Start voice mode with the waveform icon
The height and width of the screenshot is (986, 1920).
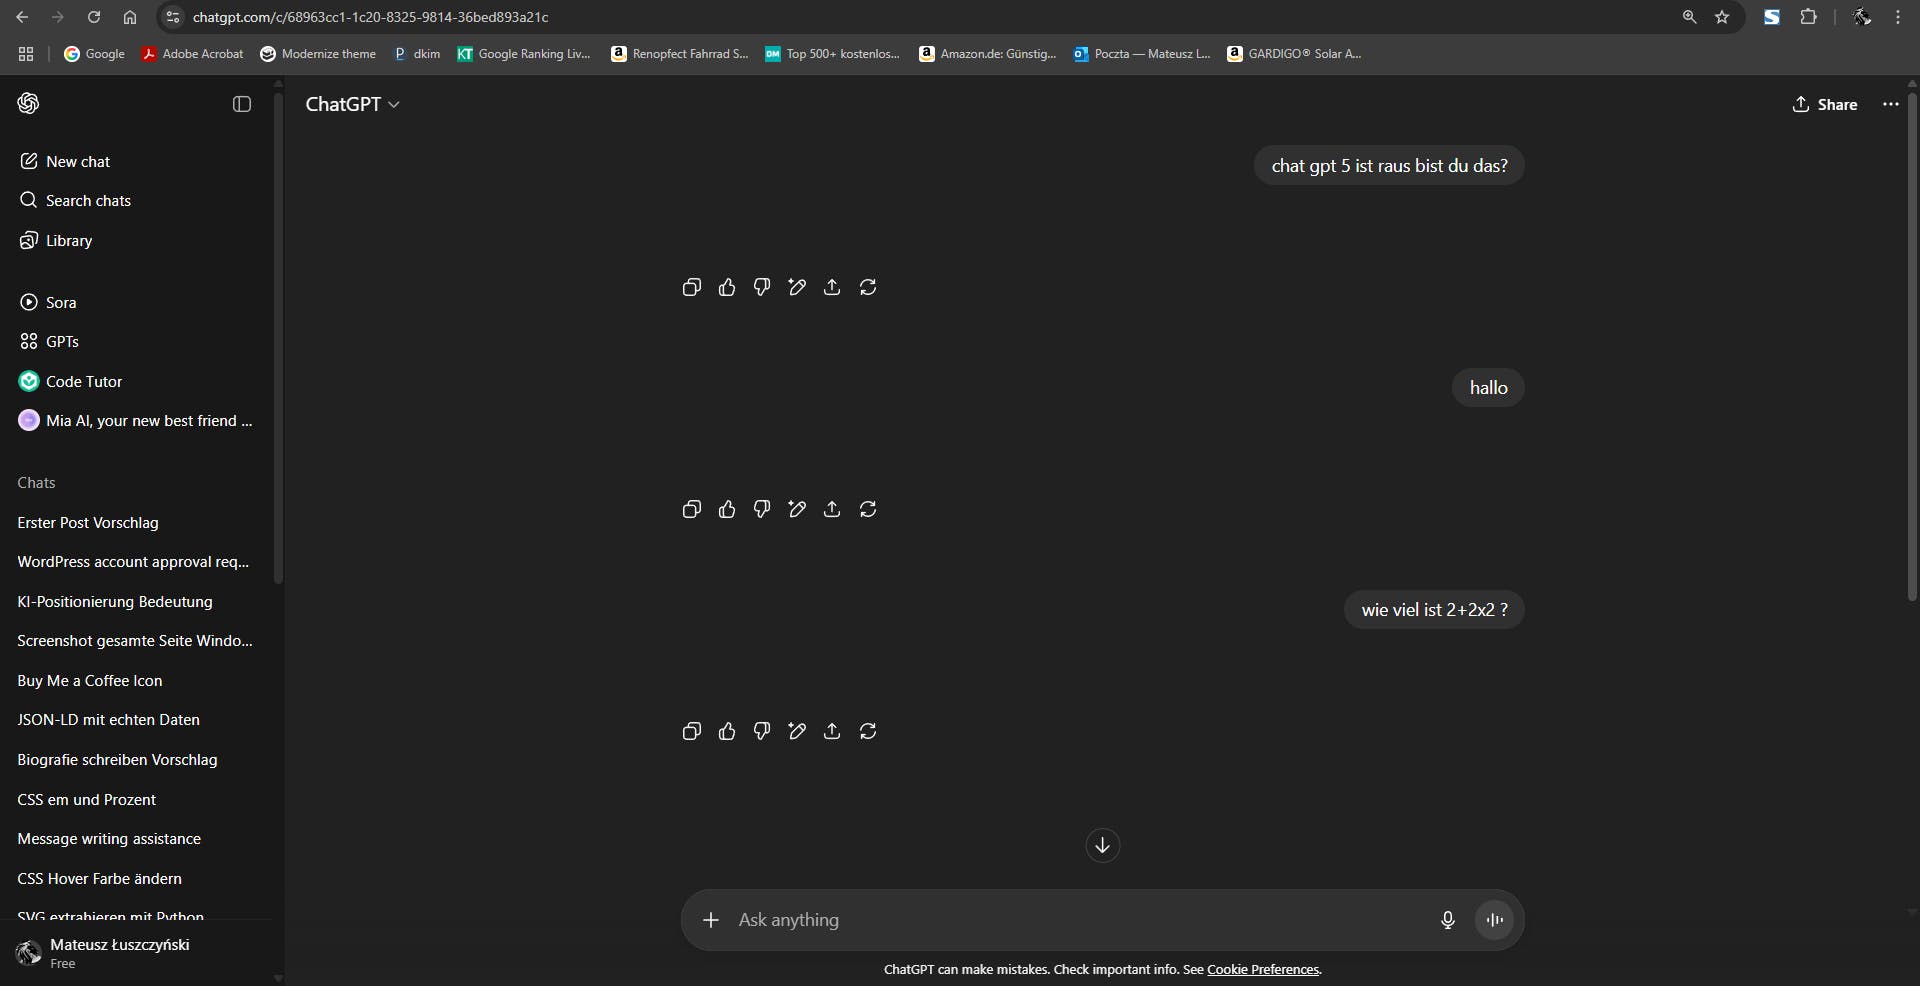1495,920
